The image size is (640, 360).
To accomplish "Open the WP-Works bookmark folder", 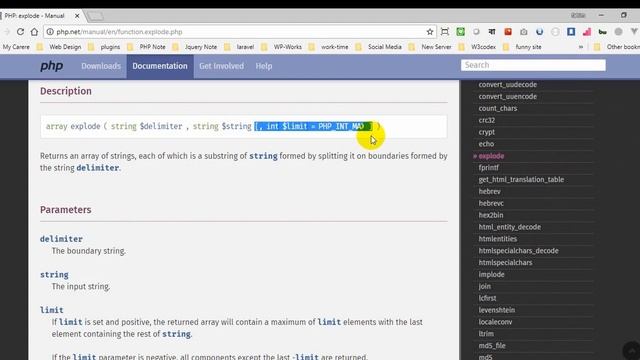I will coord(282,47).
